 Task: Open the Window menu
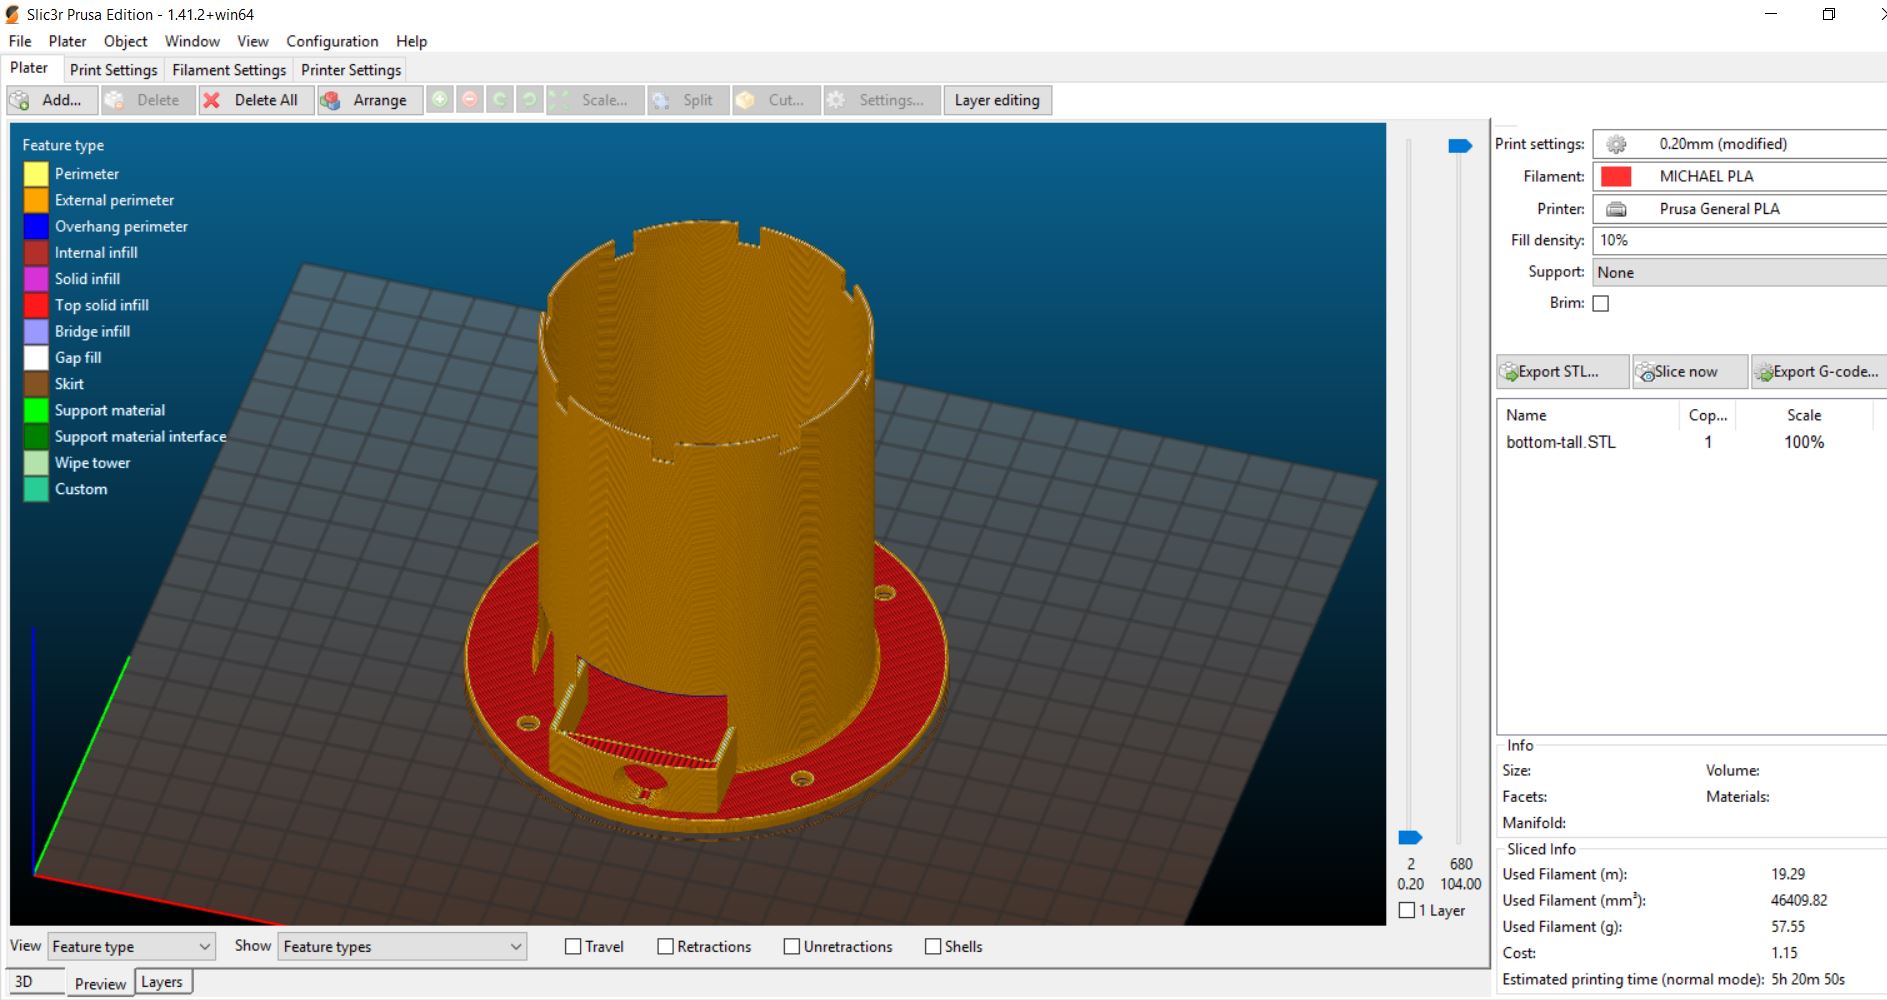click(x=192, y=41)
